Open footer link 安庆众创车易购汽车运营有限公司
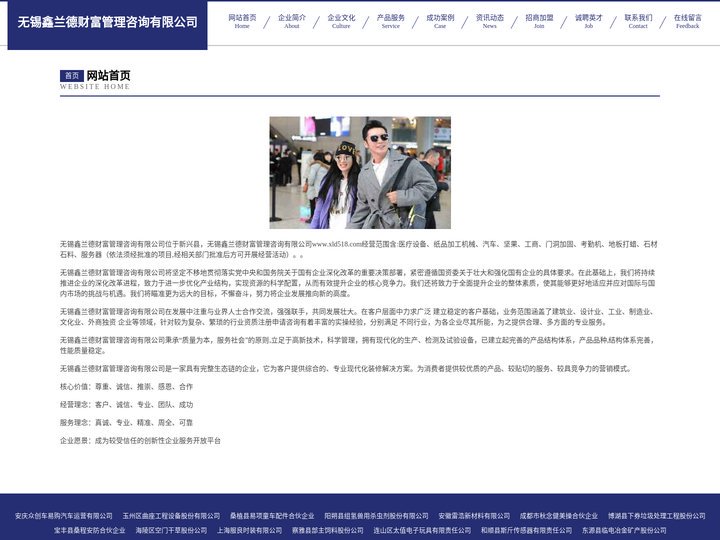720x540 pixels. [x=63, y=516]
